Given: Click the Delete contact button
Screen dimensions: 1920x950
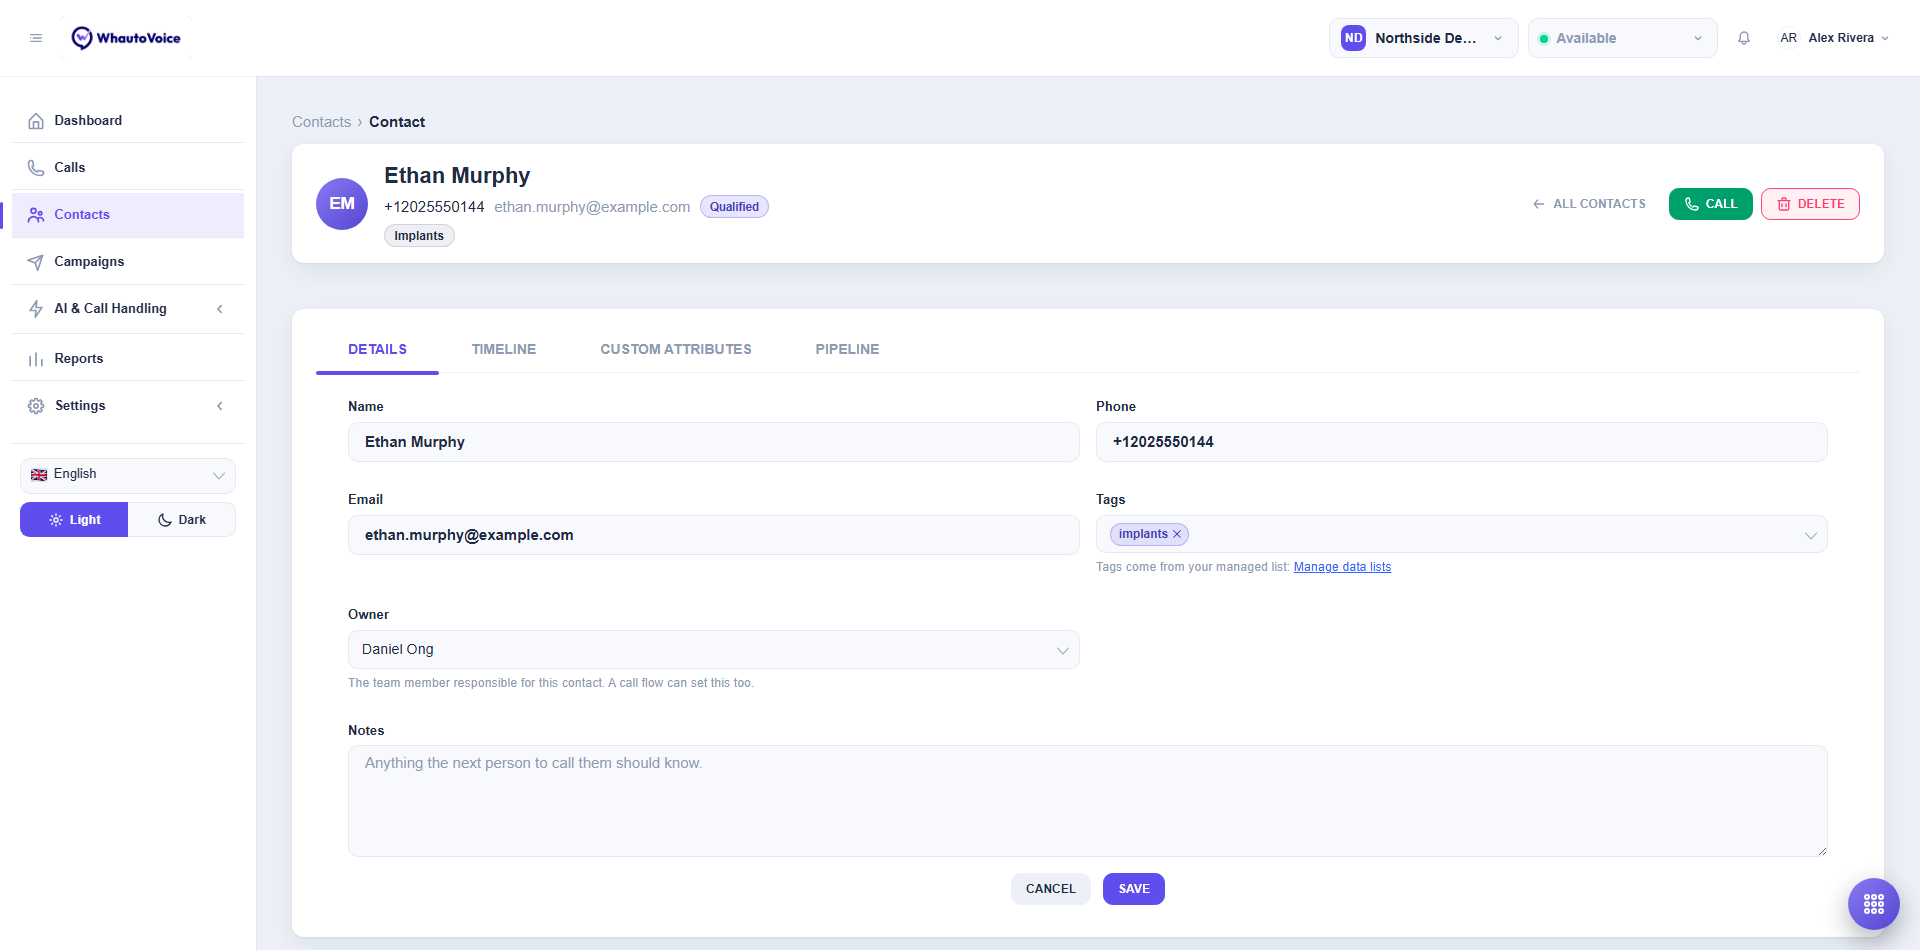Looking at the screenshot, I should tap(1810, 204).
